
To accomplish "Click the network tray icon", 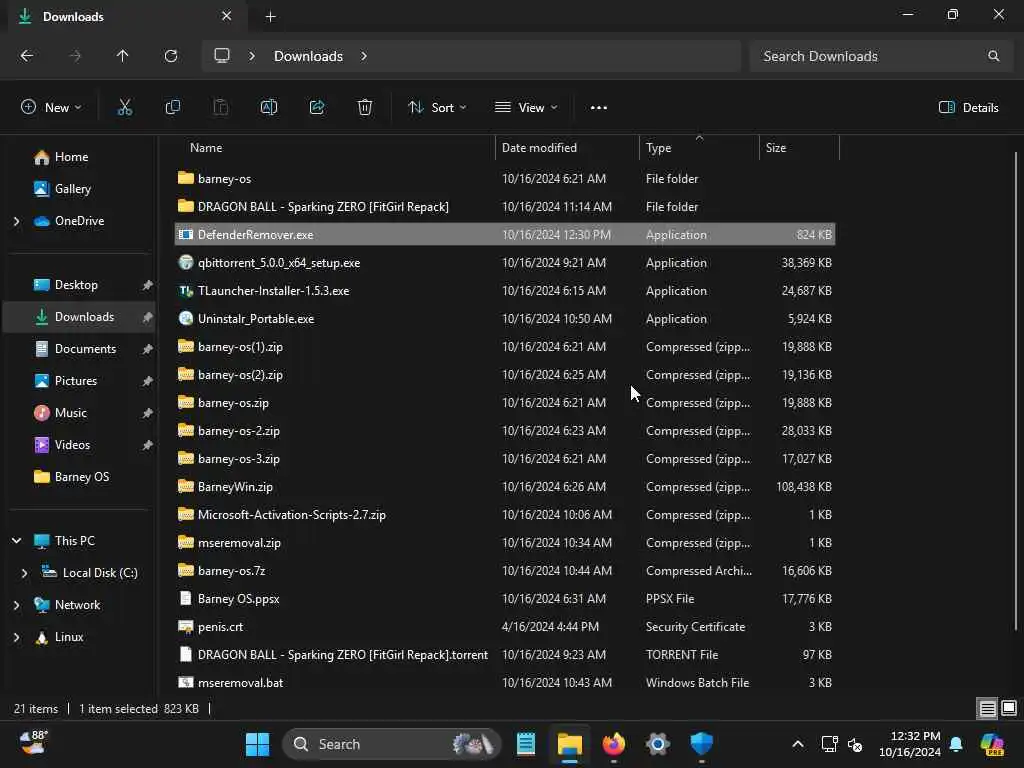I will [x=829, y=744].
